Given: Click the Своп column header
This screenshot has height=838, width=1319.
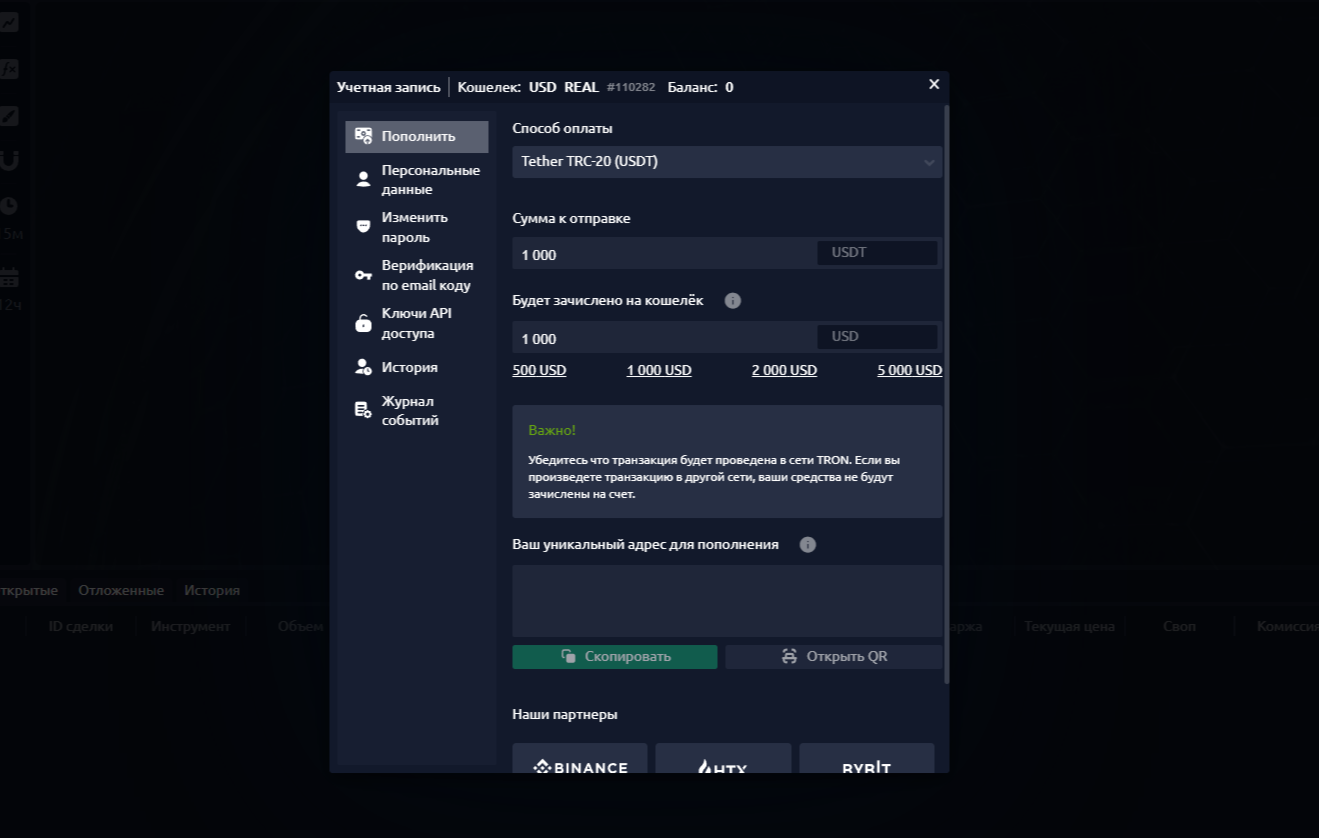Looking at the screenshot, I should coord(1179,626).
